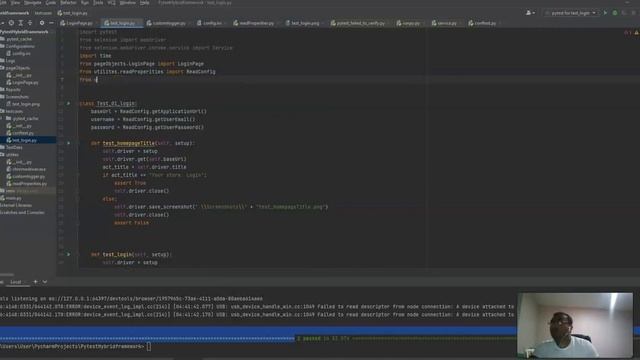The width and height of the screenshot is (640, 360).
Task: Select config.ini in the project tree
Action: [x=19, y=53]
